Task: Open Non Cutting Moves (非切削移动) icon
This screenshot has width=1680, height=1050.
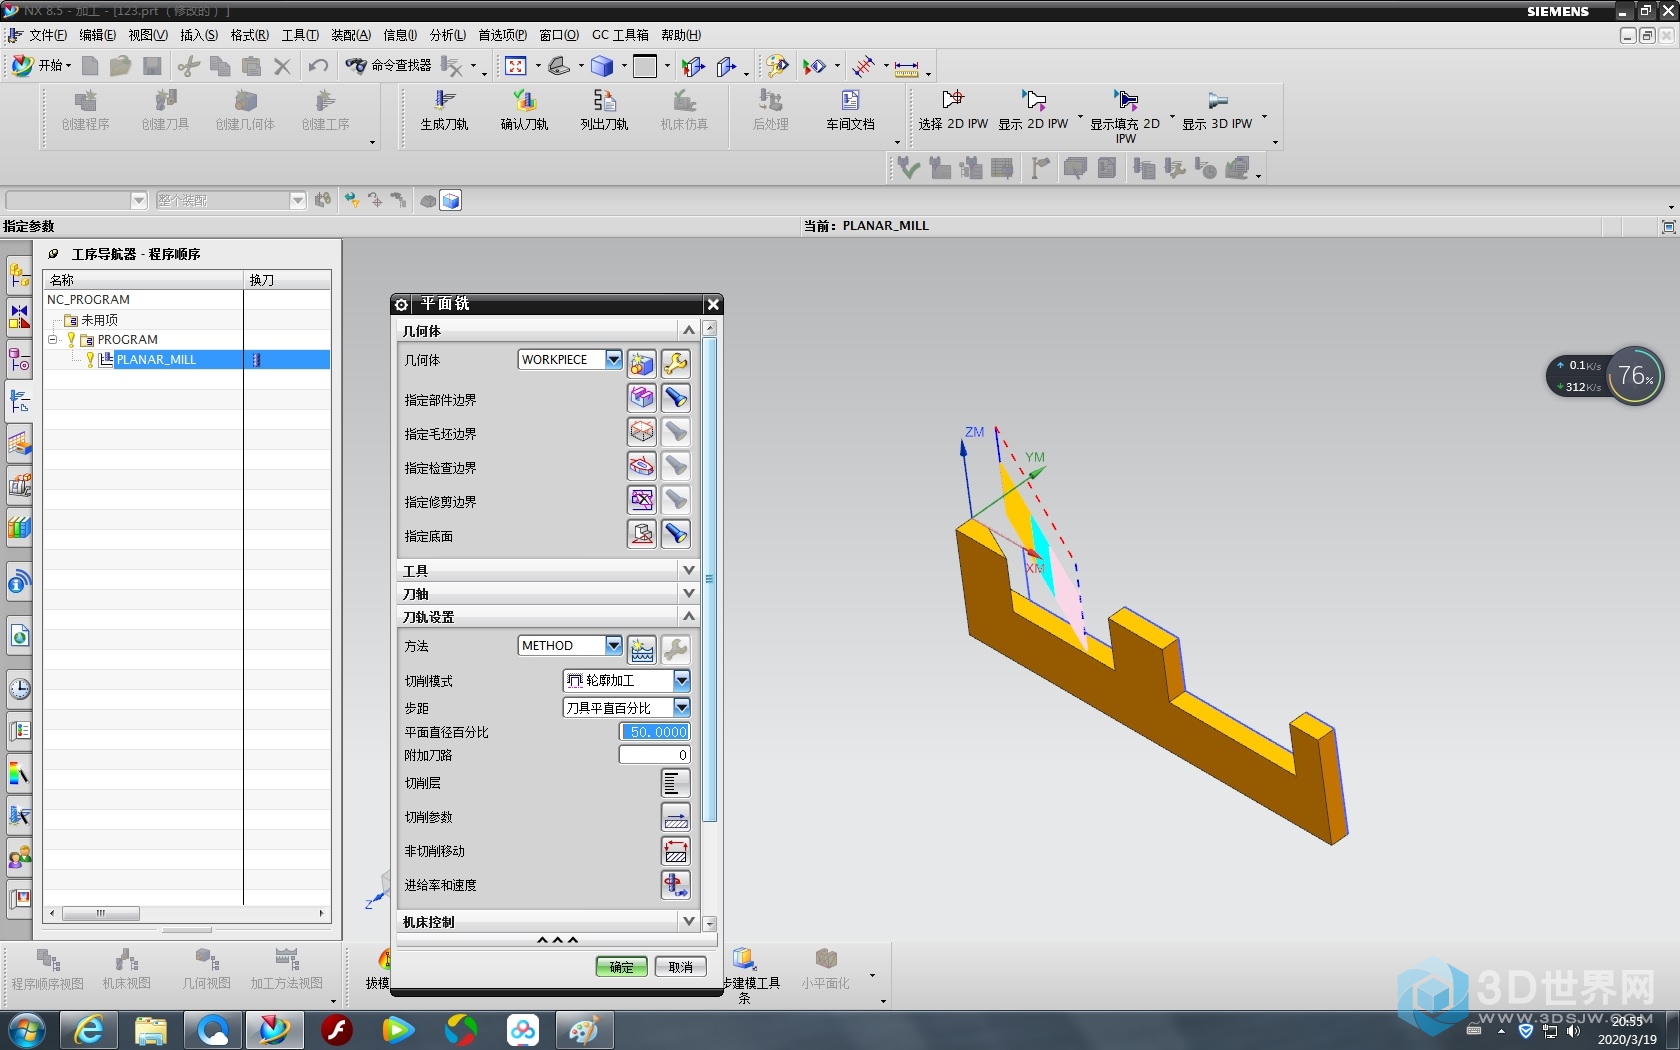Action: click(x=676, y=851)
